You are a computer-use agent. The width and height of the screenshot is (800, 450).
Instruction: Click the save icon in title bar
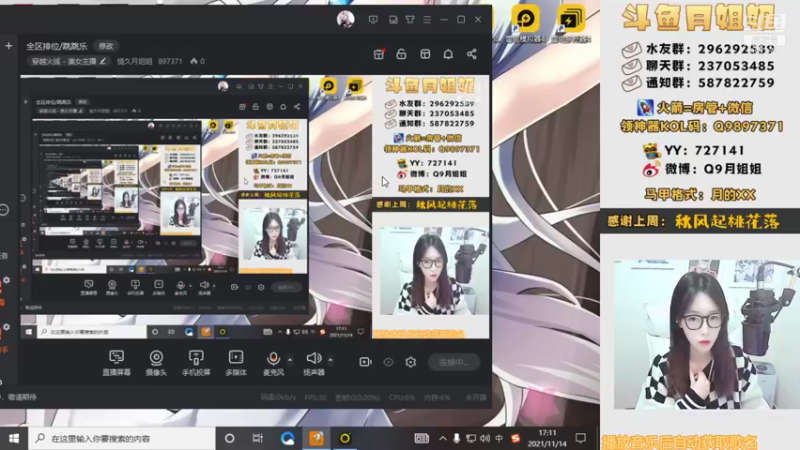(x=393, y=19)
